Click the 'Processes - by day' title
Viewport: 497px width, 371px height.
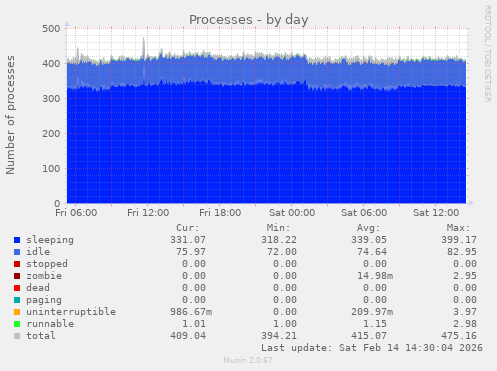[249, 20]
